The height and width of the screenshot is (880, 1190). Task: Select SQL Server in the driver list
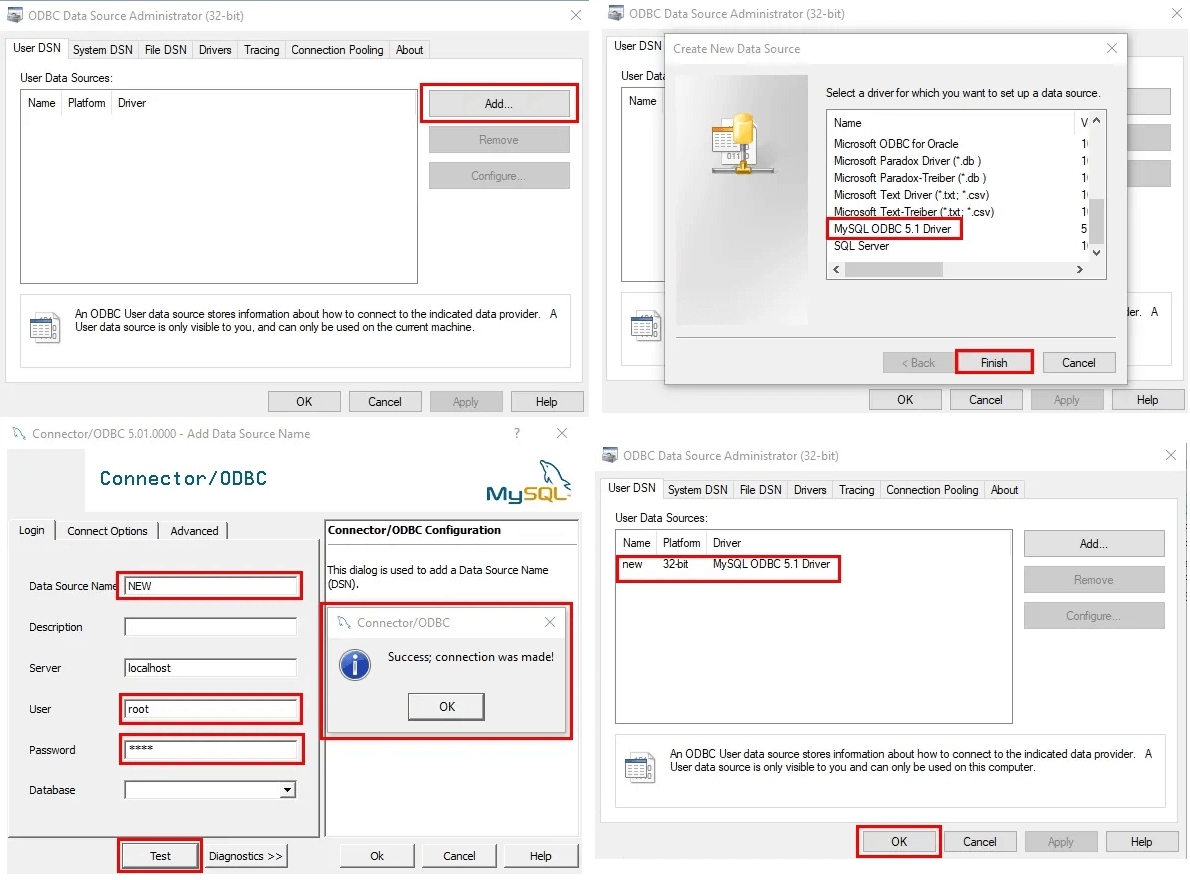[861, 246]
